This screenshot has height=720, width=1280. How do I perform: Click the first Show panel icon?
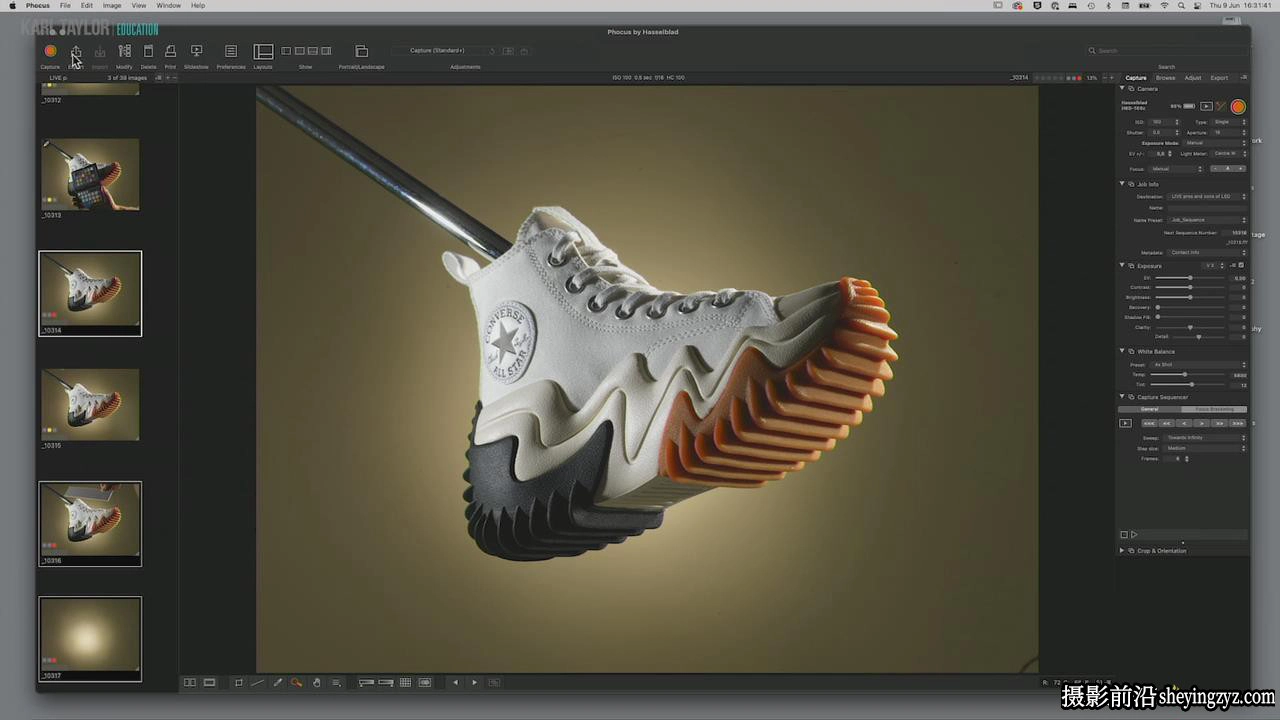pos(286,51)
